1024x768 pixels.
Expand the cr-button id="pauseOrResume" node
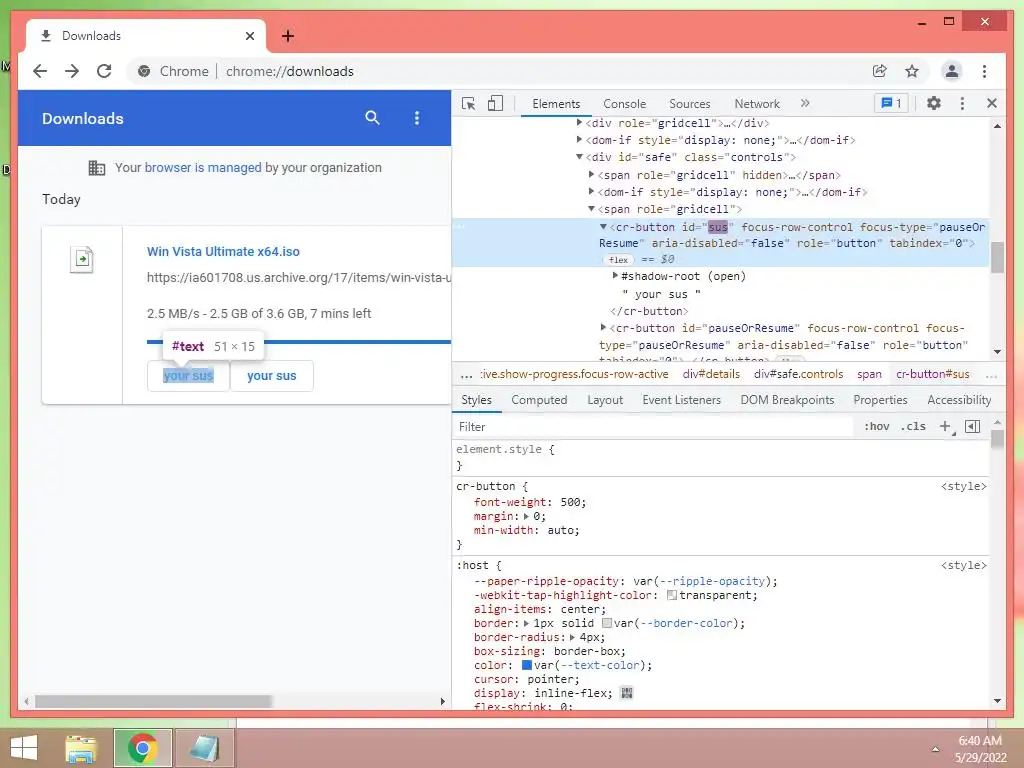click(603, 327)
